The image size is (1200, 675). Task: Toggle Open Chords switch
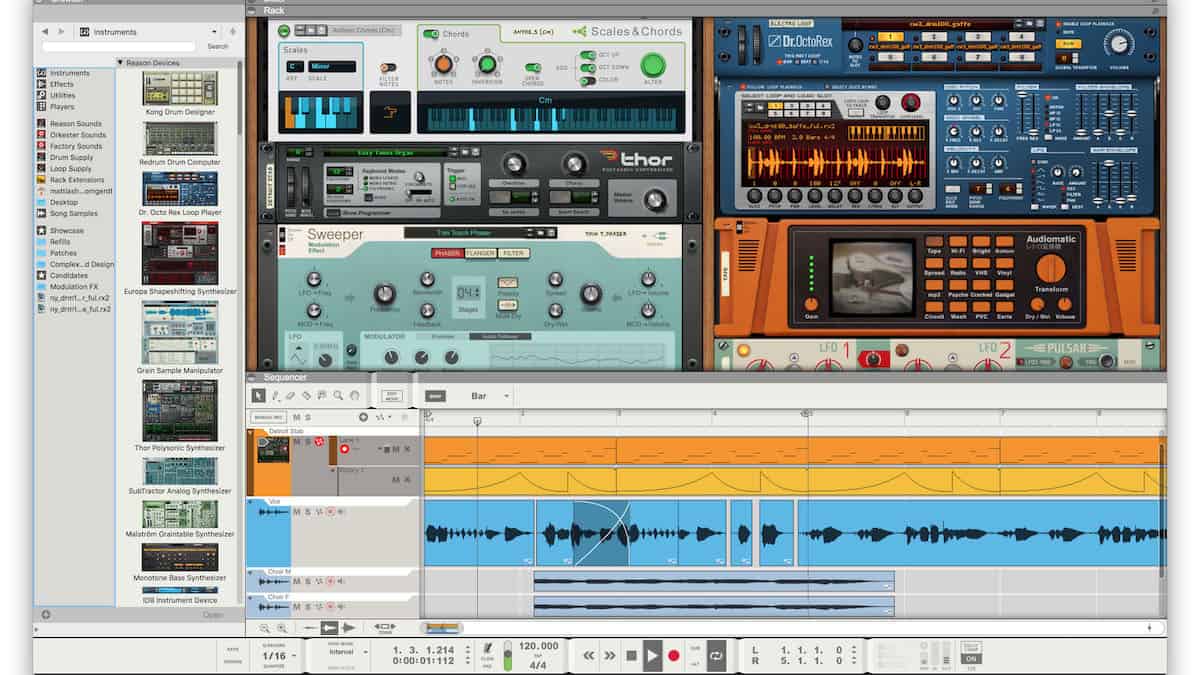point(532,68)
